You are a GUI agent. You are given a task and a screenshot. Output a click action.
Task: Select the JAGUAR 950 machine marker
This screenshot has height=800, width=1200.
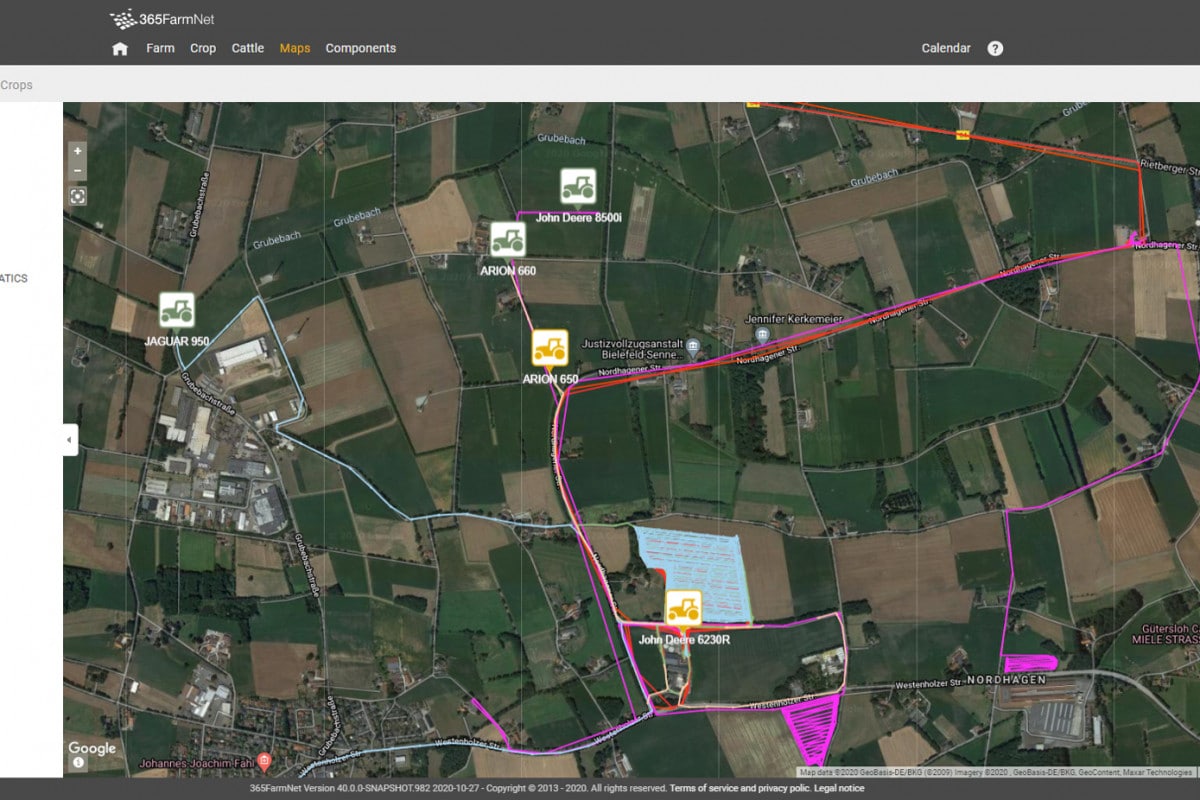click(177, 311)
